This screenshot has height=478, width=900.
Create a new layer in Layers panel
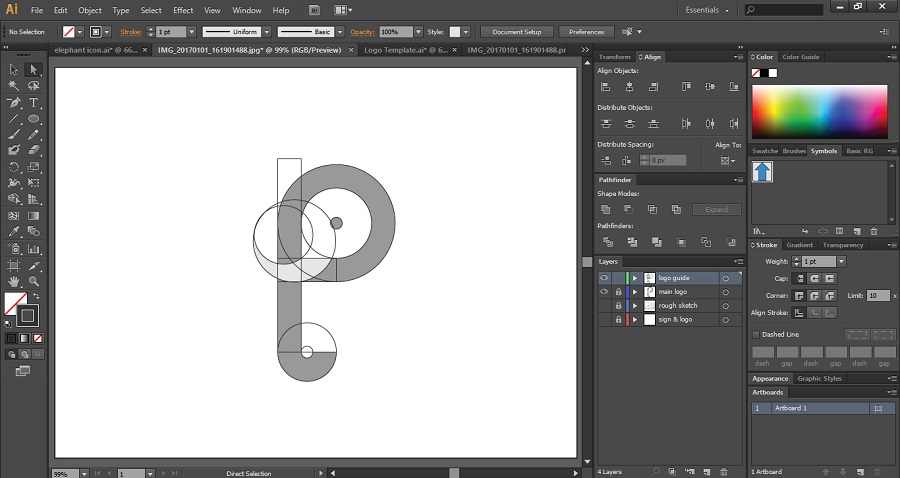[x=707, y=472]
